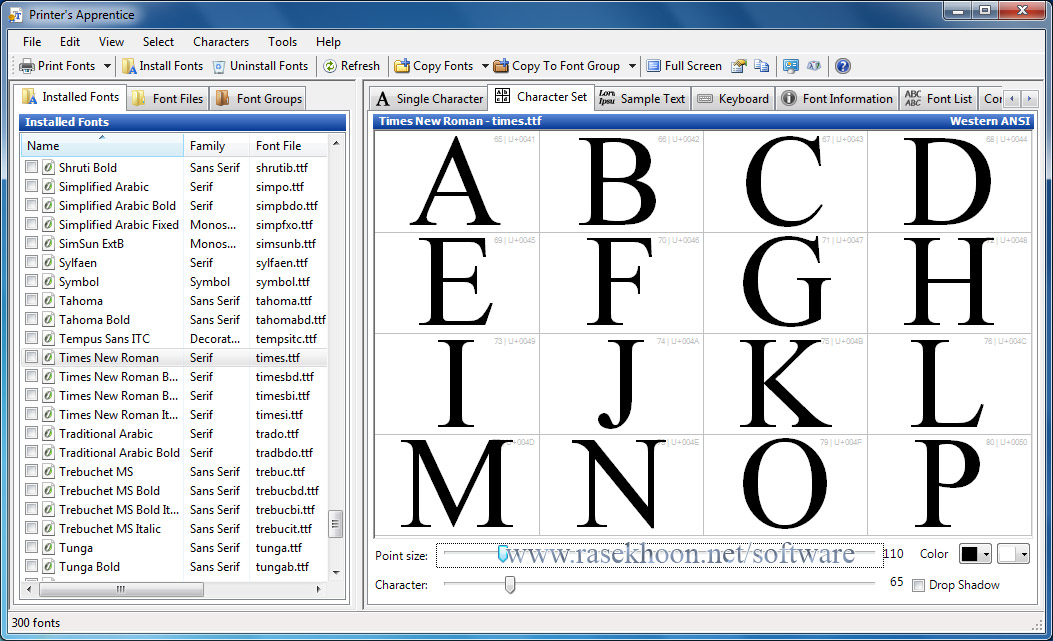Open the black foreground Color dropdown
Image resolution: width=1053 pixels, height=641 pixels.
point(986,554)
